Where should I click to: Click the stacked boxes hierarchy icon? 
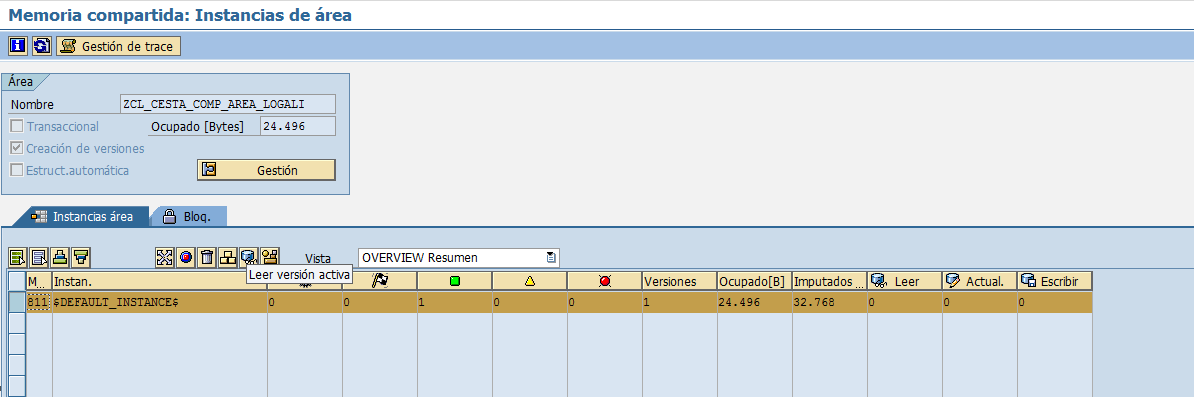[228, 258]
